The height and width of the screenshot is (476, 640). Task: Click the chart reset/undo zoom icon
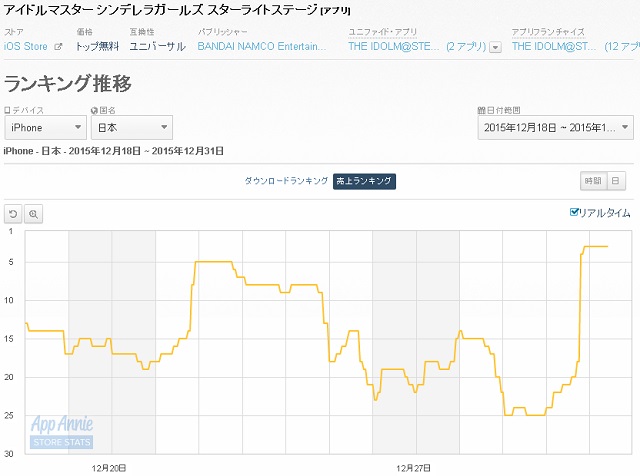pyautogui.click(x=13, y=214)
